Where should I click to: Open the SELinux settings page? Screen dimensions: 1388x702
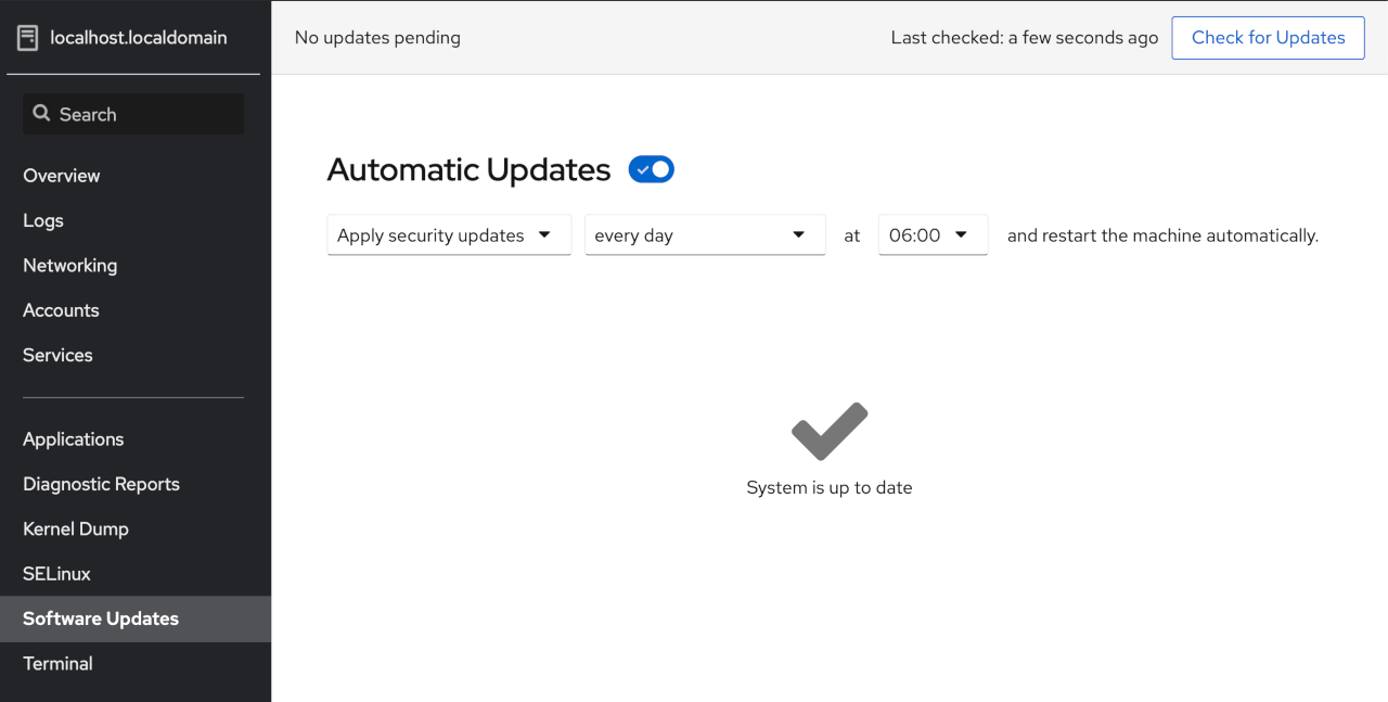click(x=58, y=573)
